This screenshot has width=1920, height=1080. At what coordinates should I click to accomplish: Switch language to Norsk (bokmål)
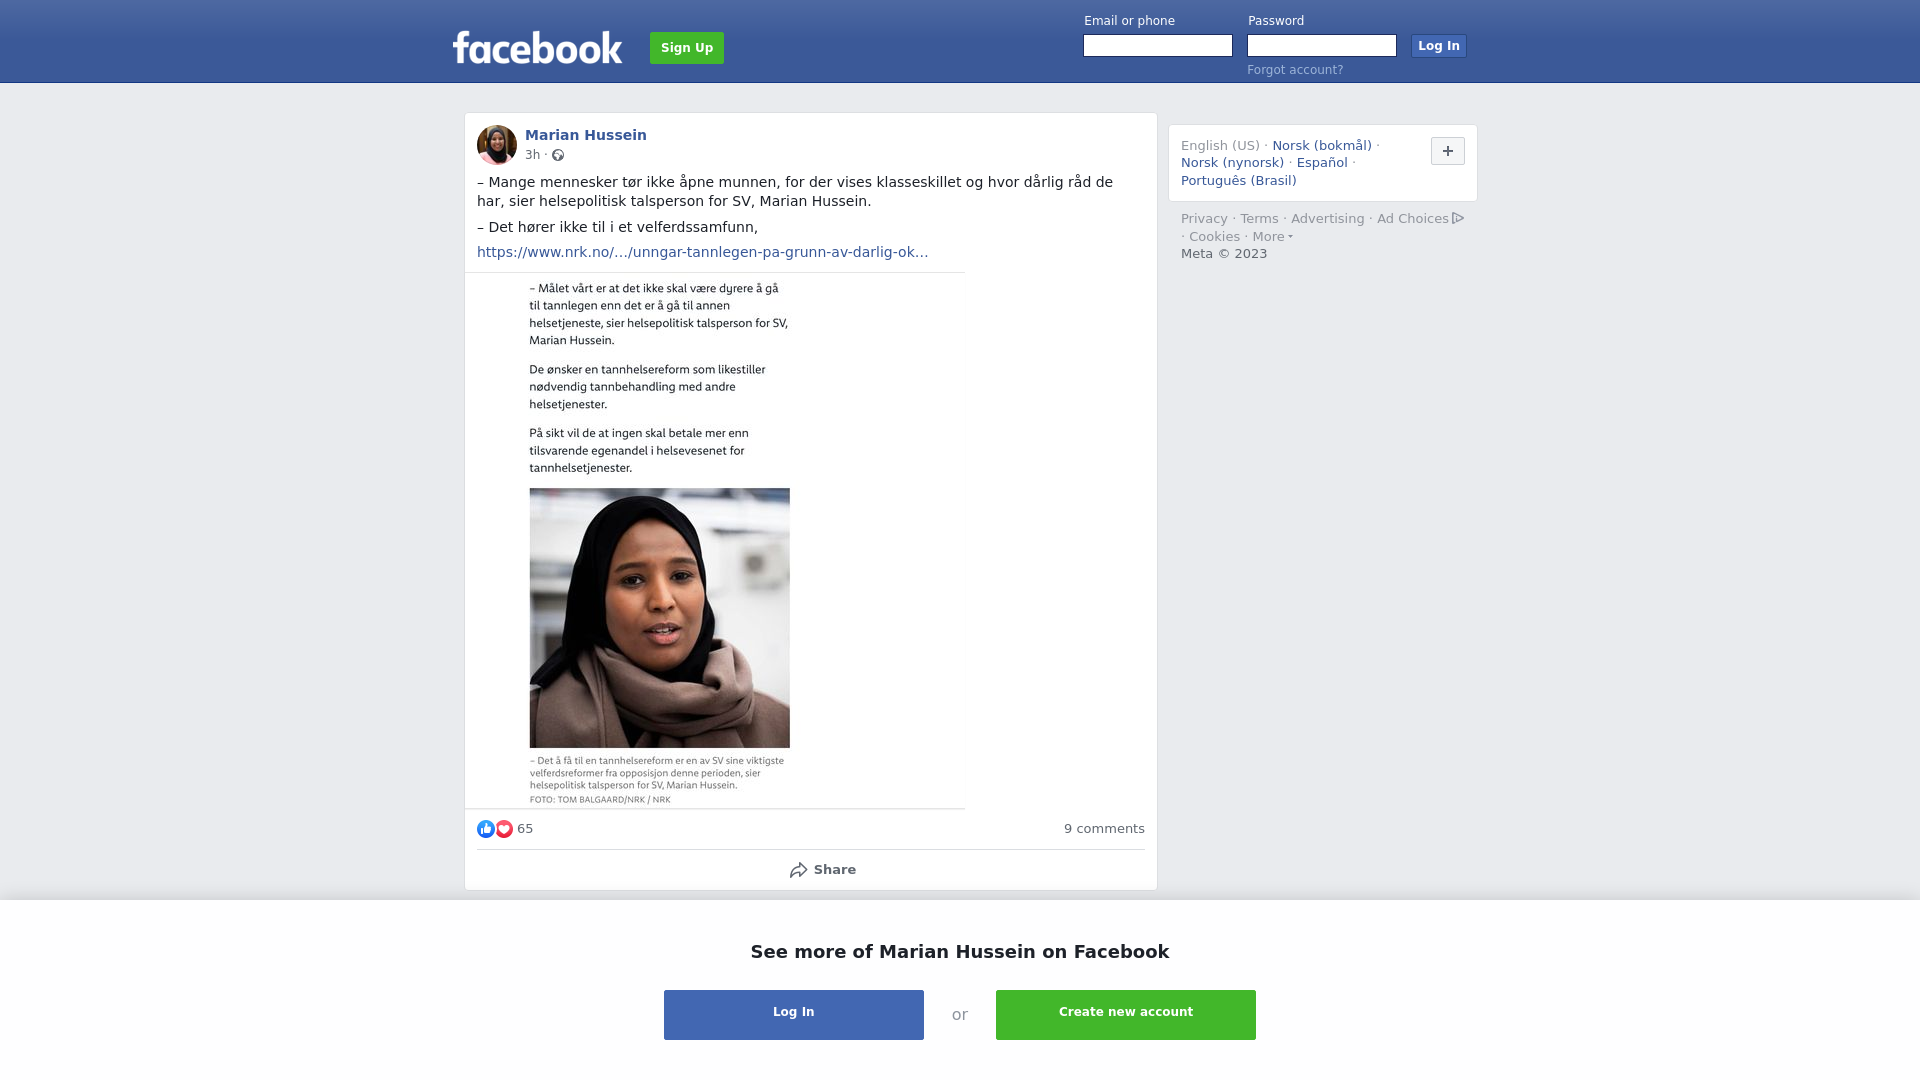1322,146
